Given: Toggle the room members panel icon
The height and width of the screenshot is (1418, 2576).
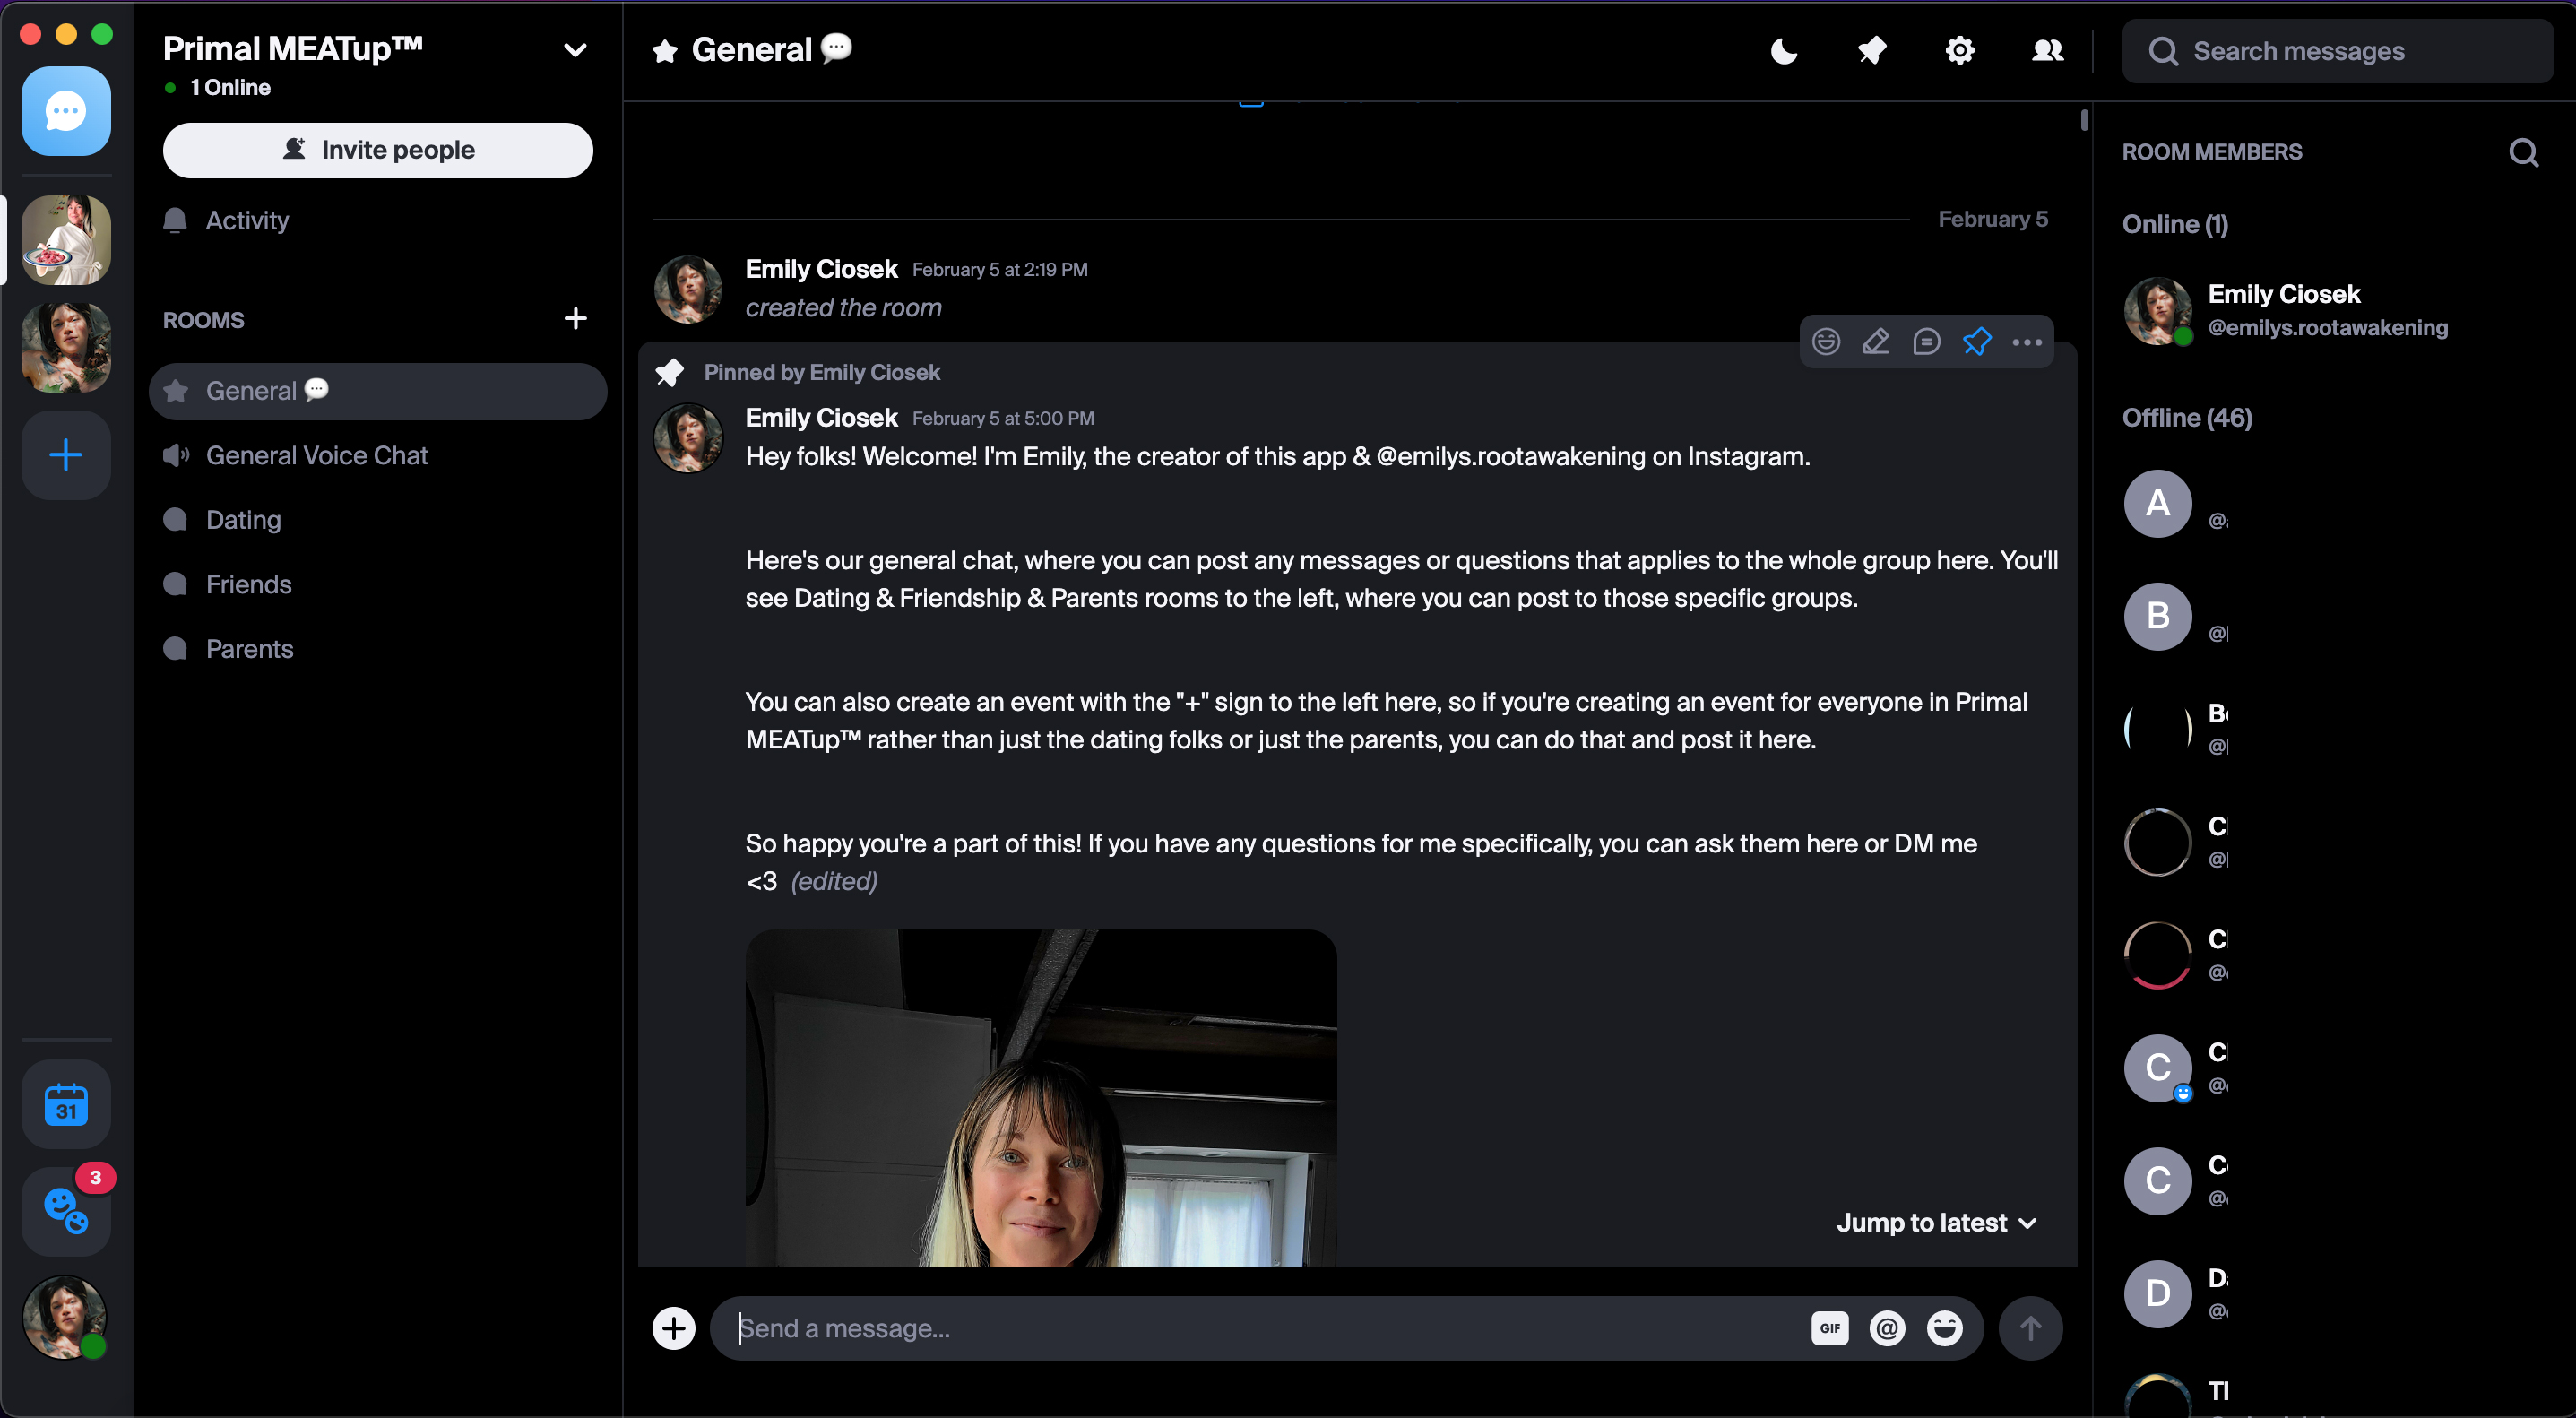Looking at the screenshot, I should tap(2048, 50).
